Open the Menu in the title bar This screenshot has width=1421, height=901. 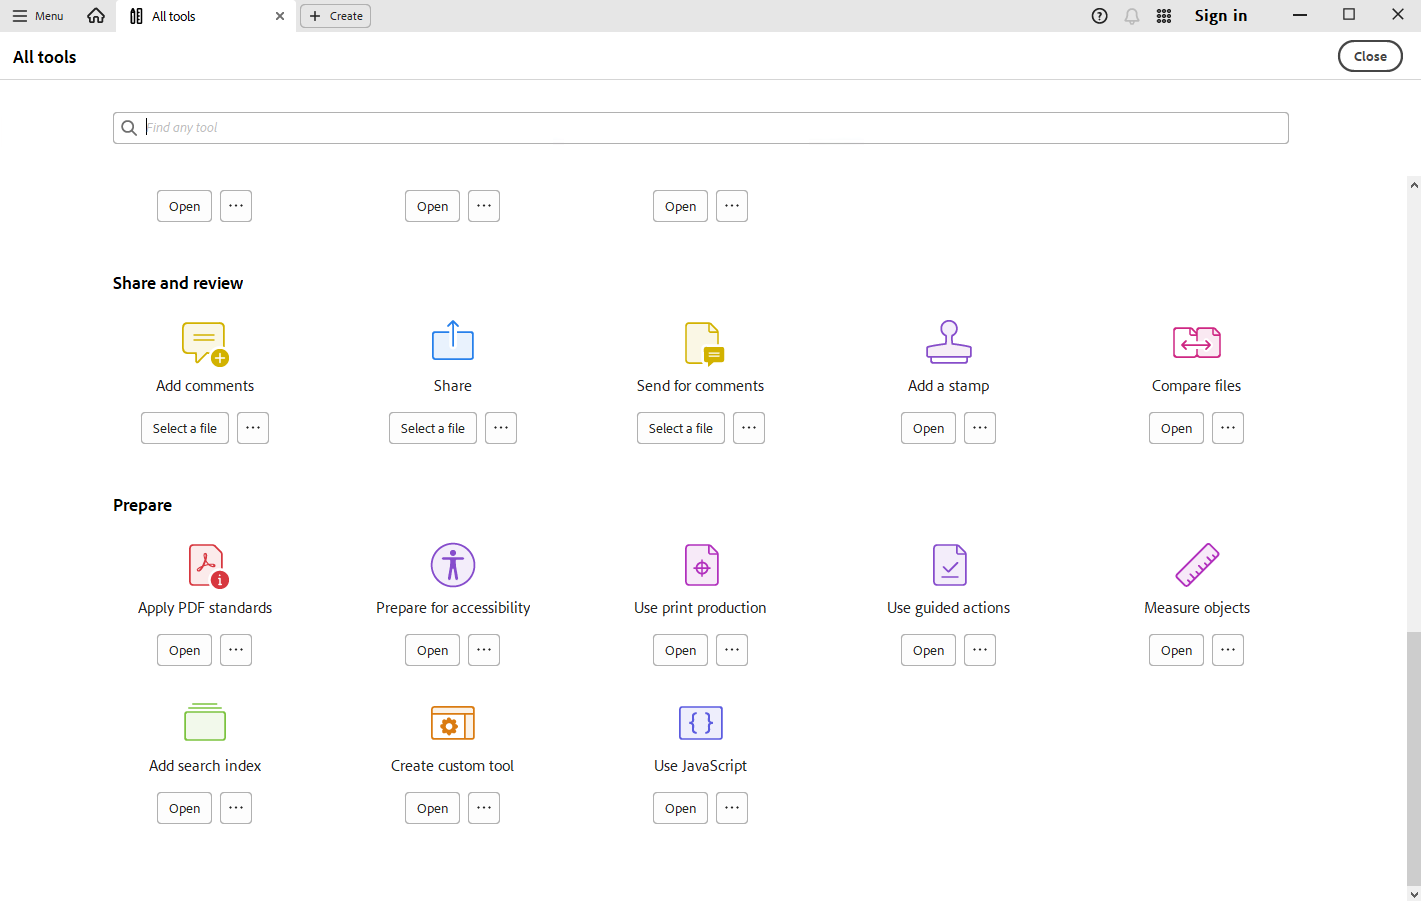(38, 16)
